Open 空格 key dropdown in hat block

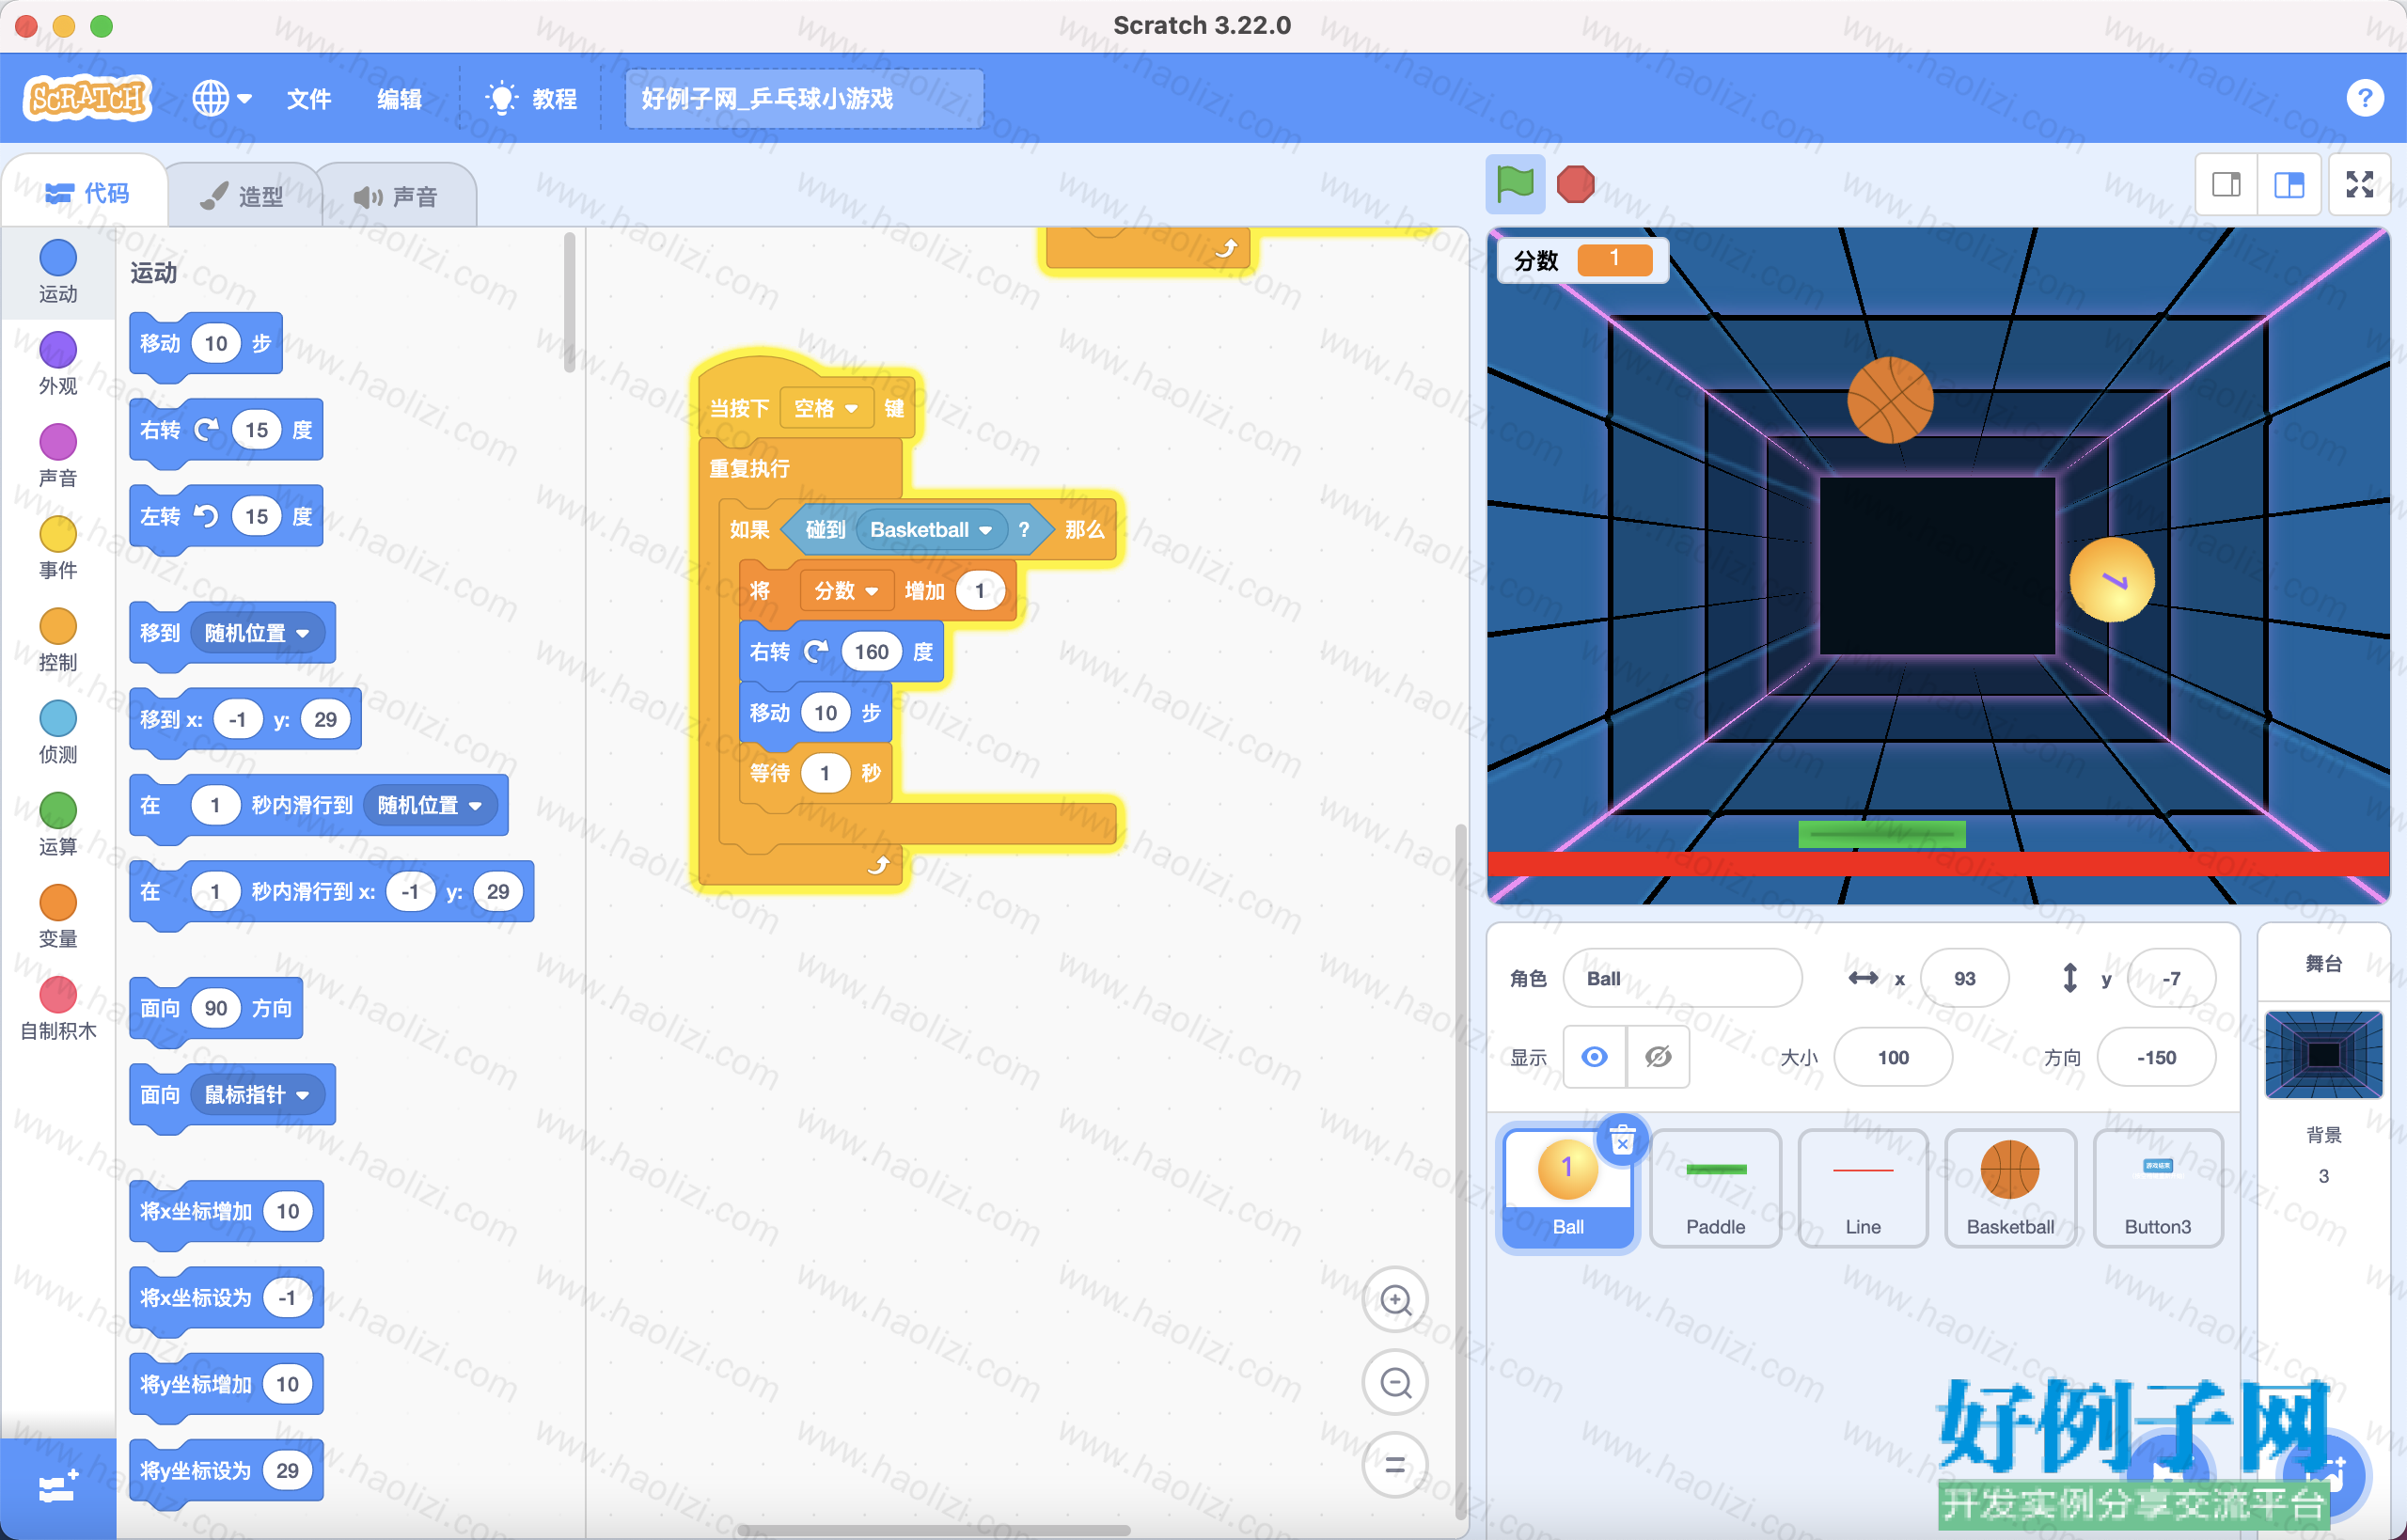pyautogui.click(x=826, y=408)
